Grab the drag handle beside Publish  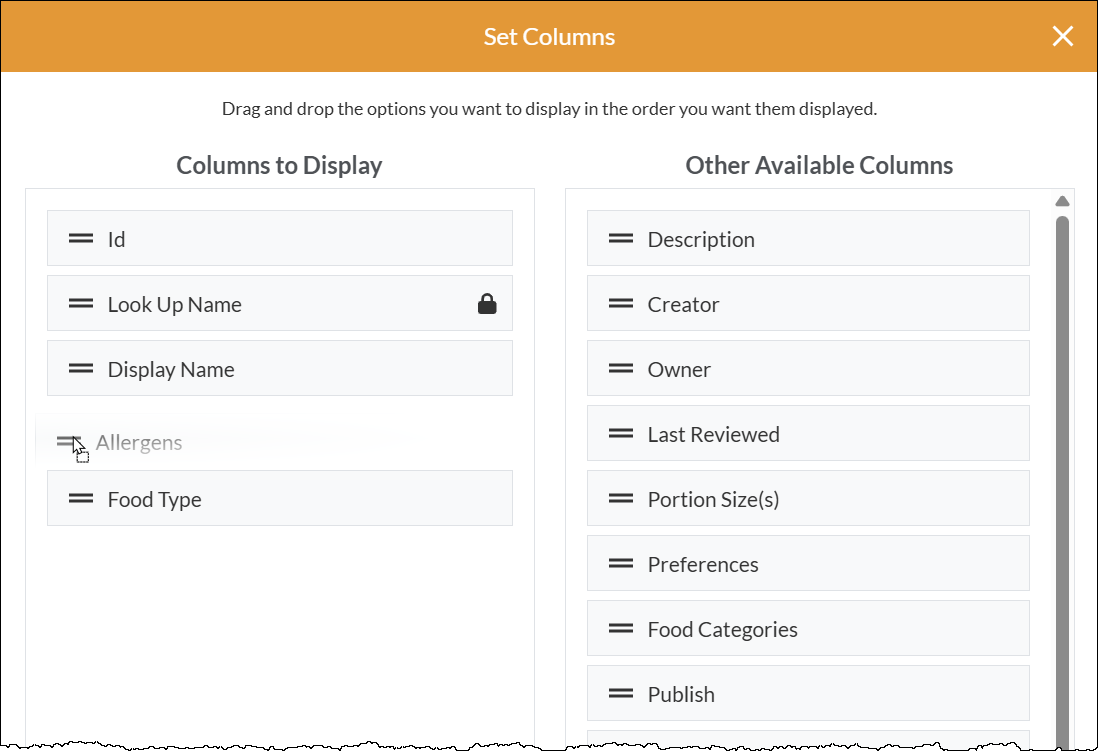point(620,694)
